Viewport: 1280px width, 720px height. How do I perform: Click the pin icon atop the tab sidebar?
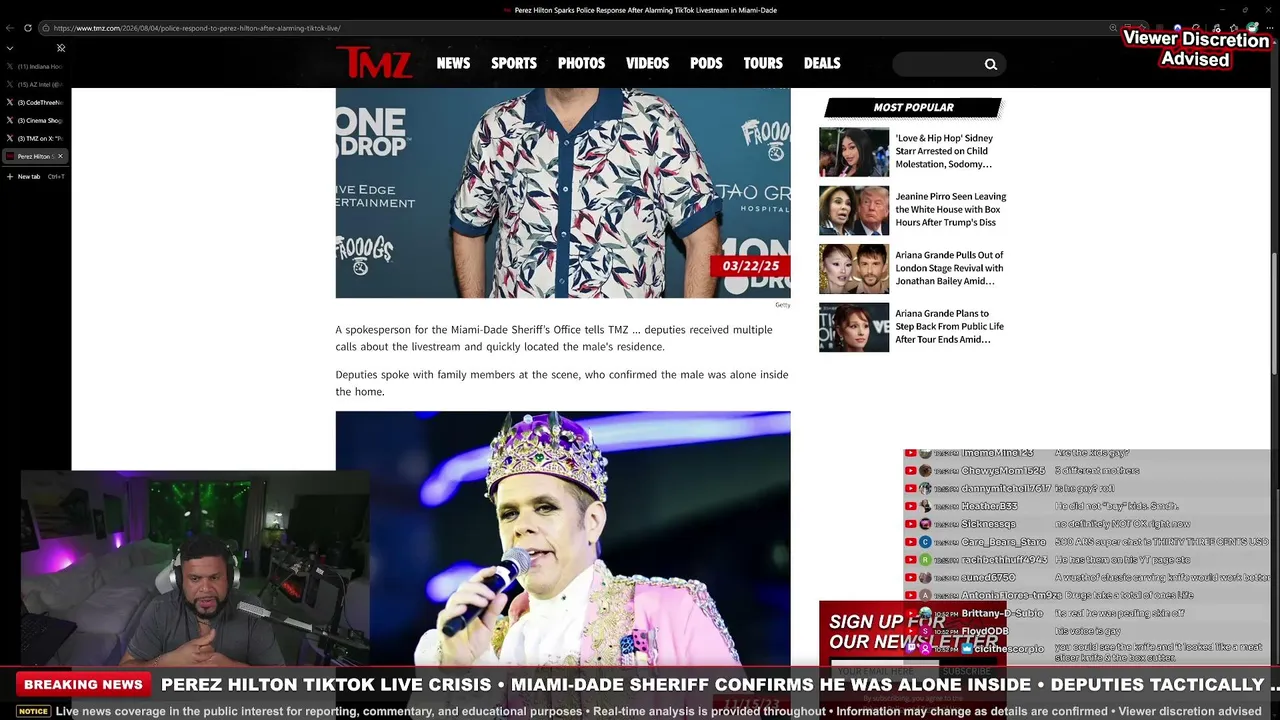(61, 48)
